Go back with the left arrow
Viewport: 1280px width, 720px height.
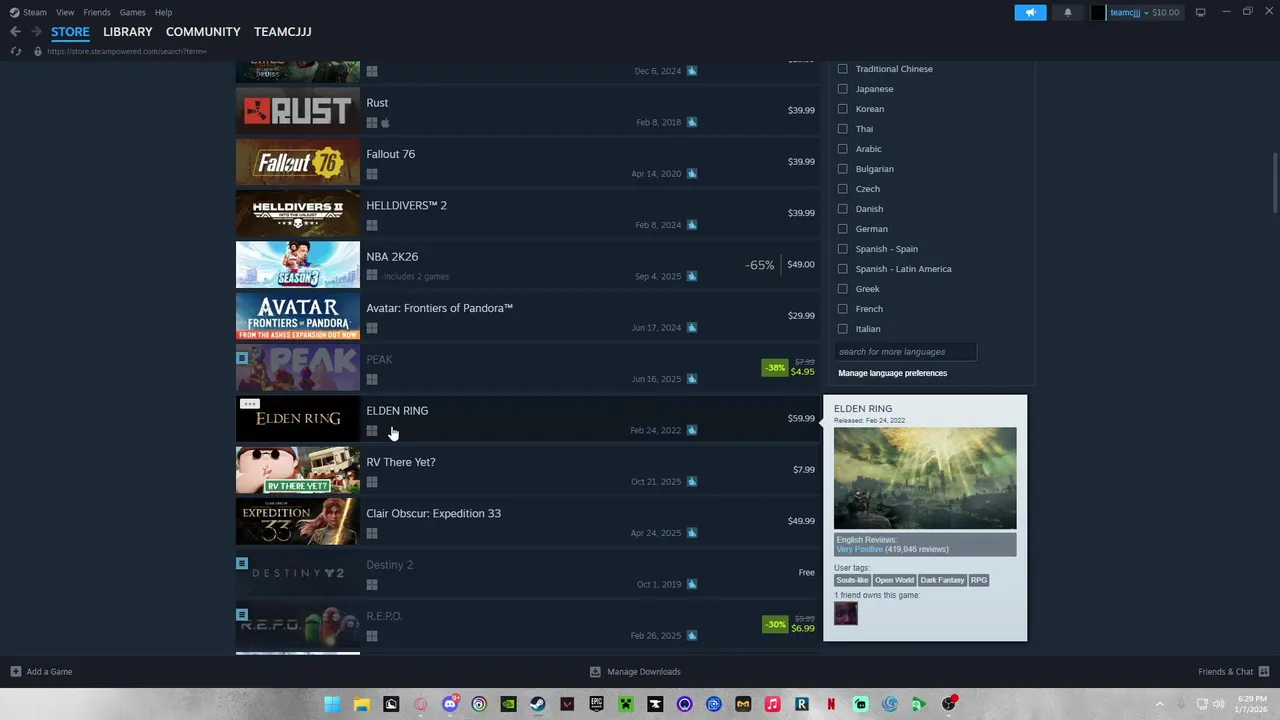[x=15, y=32]
